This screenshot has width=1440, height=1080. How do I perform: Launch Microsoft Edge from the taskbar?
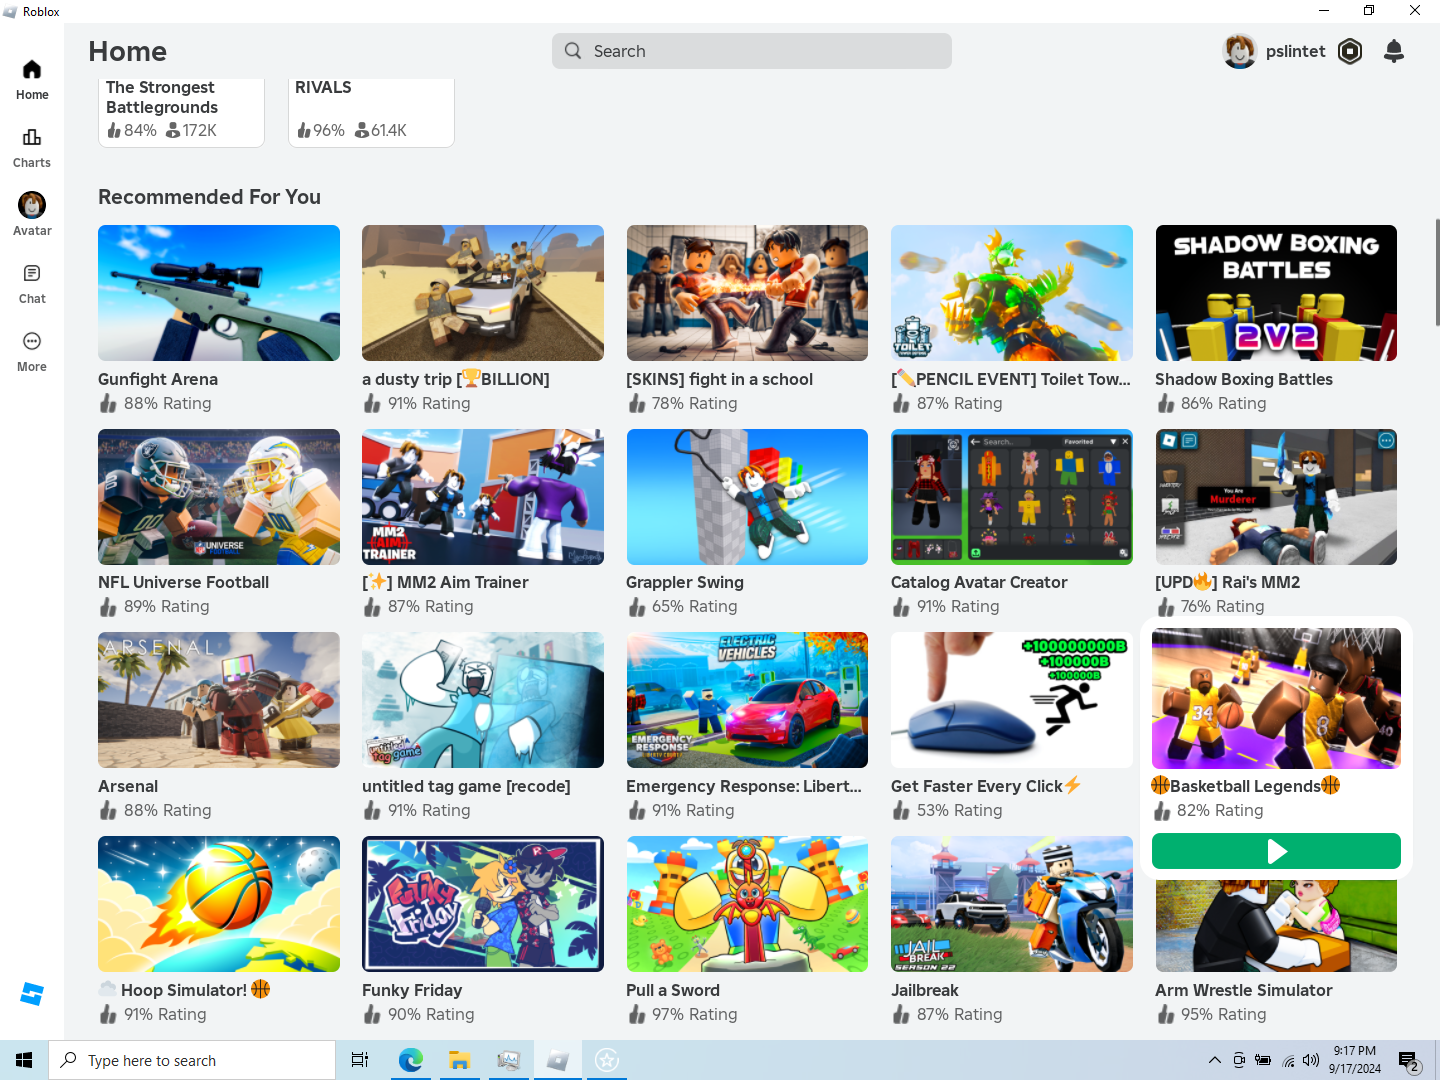[x=410, y=1060]
